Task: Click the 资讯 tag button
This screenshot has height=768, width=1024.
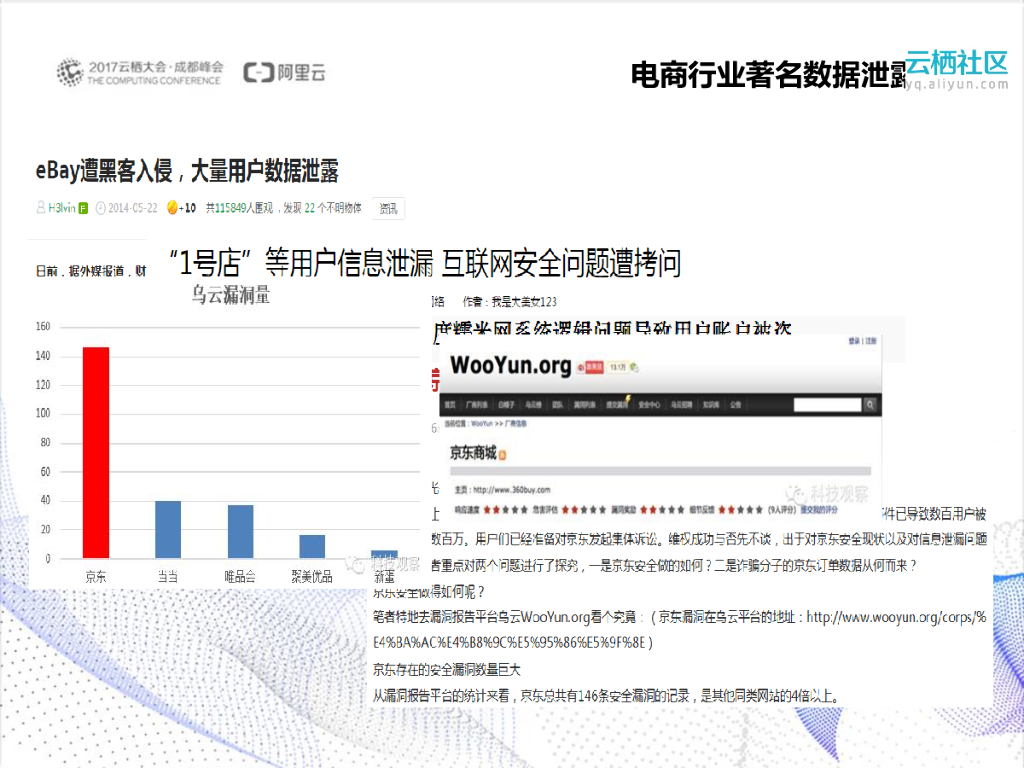Action: (389, 208)
